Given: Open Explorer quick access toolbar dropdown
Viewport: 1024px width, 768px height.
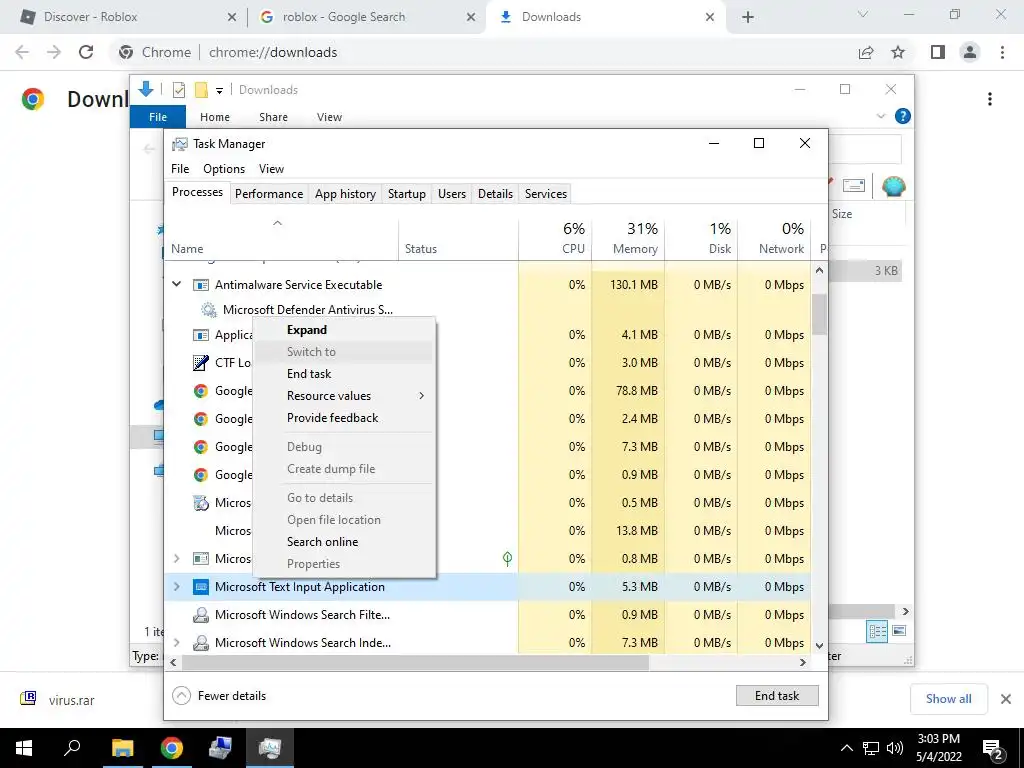Looking at the screenshot, I should (x=219, y=90).
